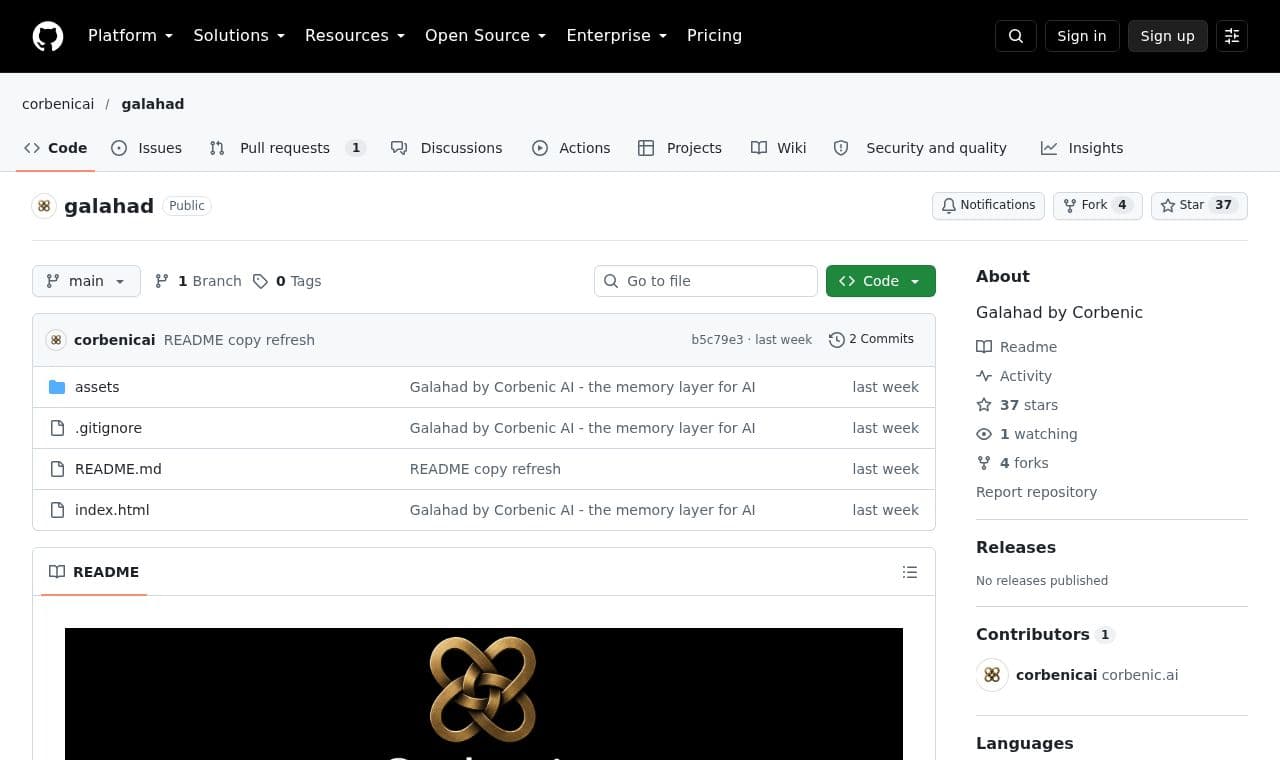The width and height of the screenshot is (1280, 760).
Task: Expand the Platform menu
Action: 131,36
